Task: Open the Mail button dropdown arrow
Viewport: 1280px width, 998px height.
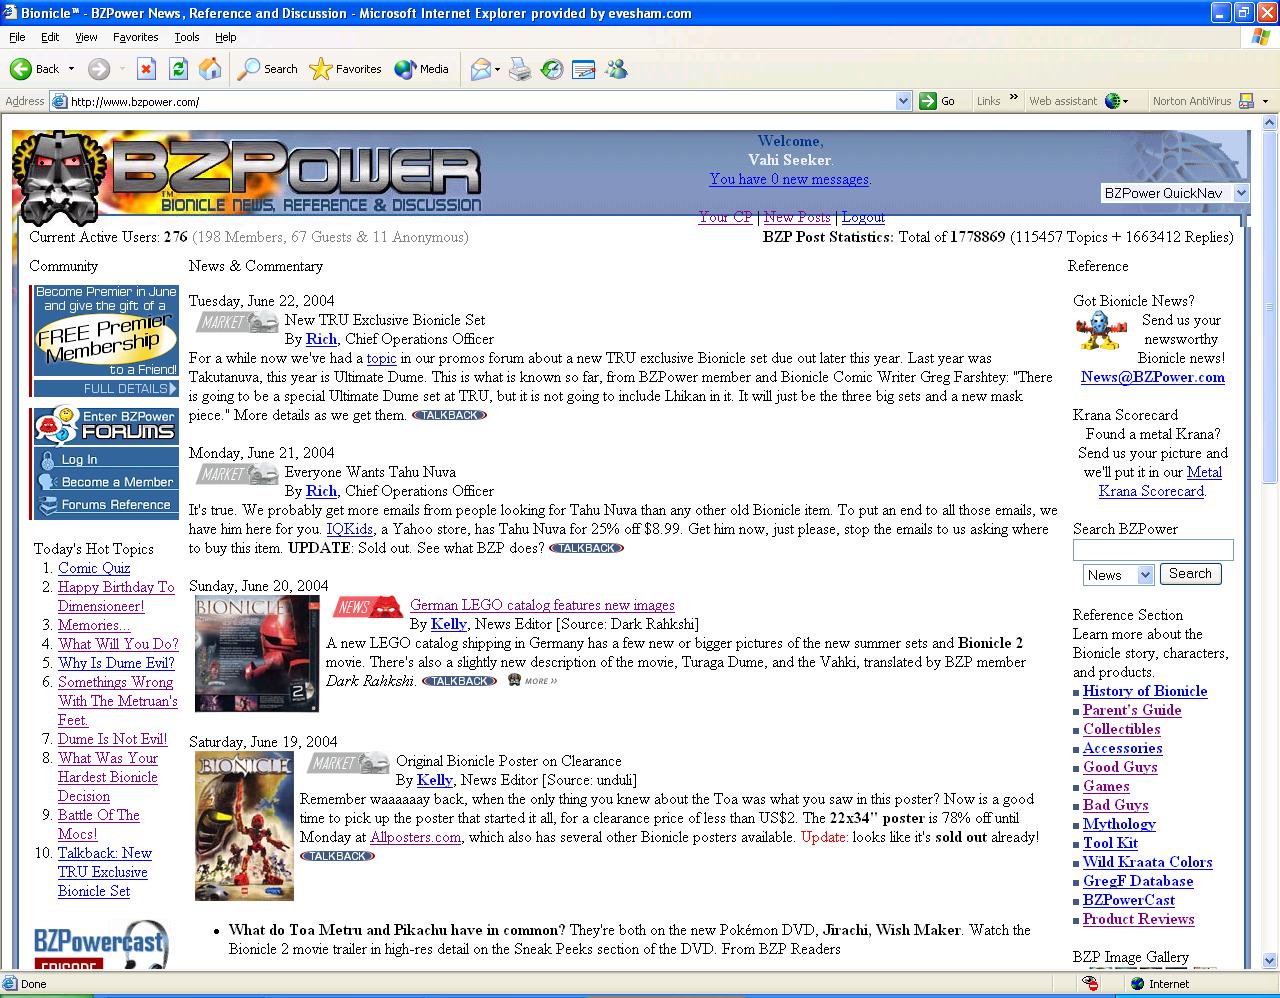Action: click(x=498, y=69)
